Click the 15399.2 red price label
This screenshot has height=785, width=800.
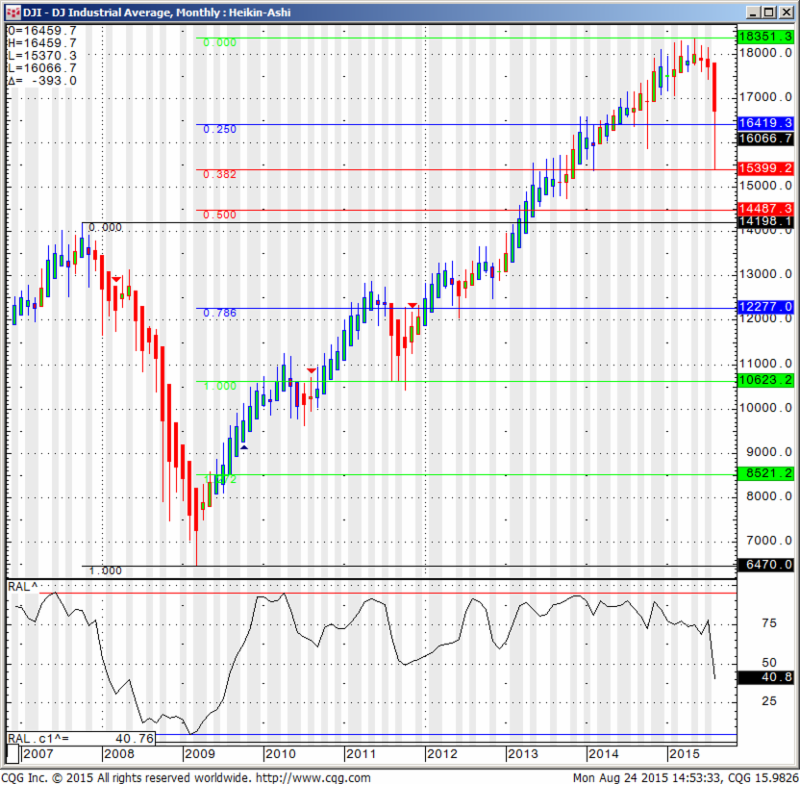pyautogui.click(x=765, y=168)
